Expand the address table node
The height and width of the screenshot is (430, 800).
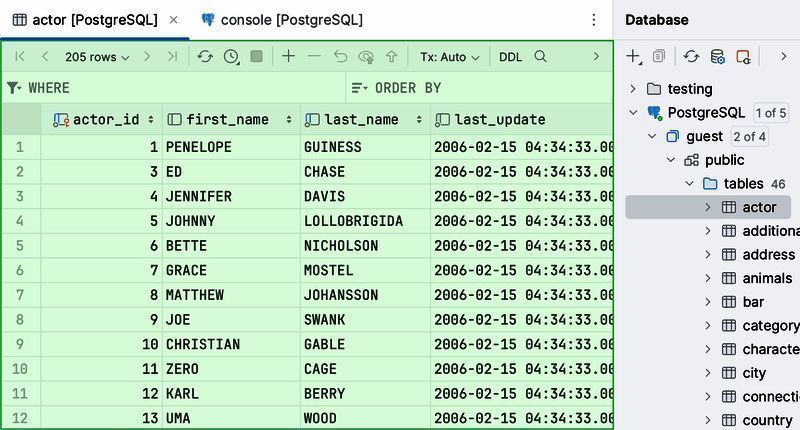[707, 255]
